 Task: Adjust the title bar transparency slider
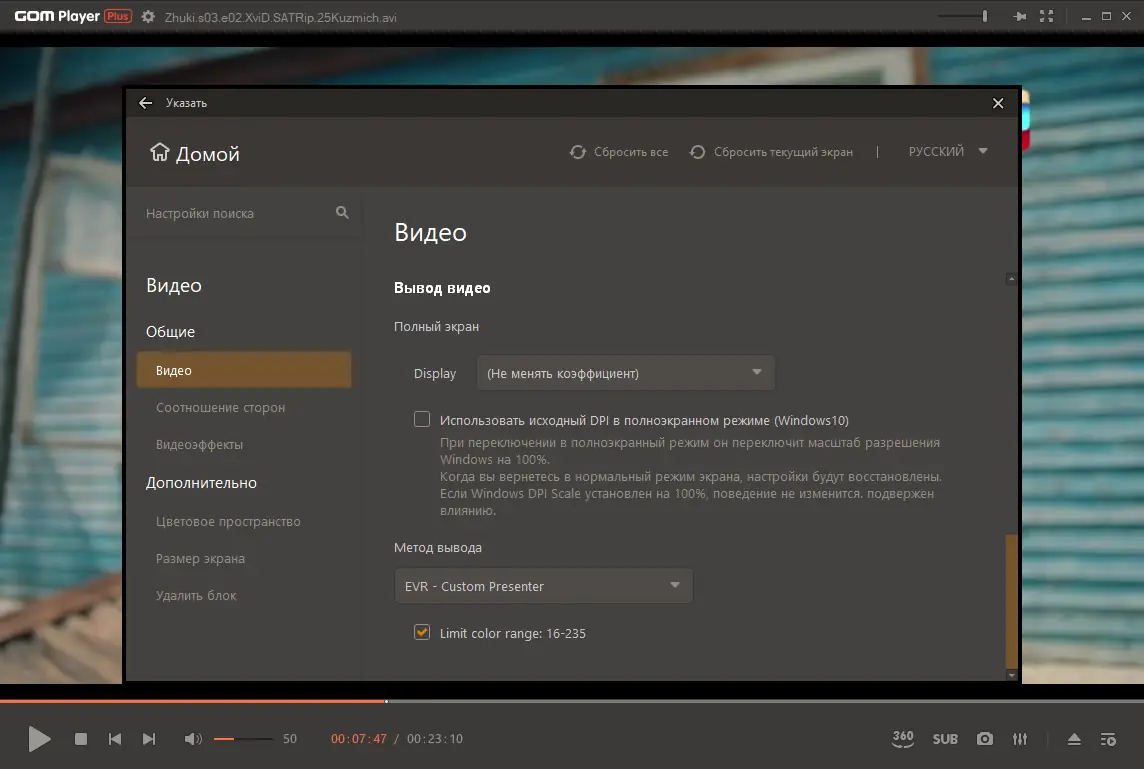(963, 16)
